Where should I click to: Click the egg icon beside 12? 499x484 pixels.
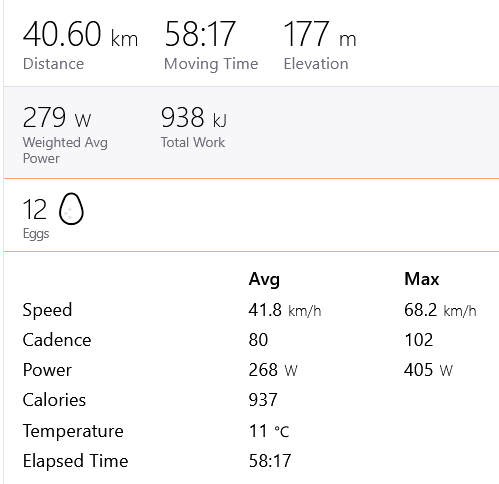pos(71,209)
